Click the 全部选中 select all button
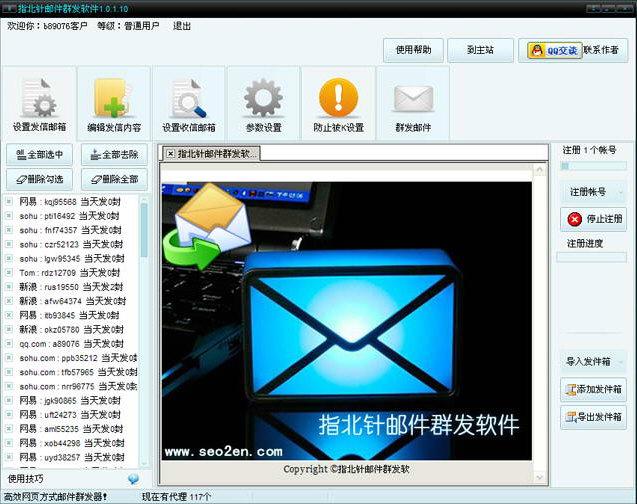Screen dimensions: 637x504 (39, 154)
